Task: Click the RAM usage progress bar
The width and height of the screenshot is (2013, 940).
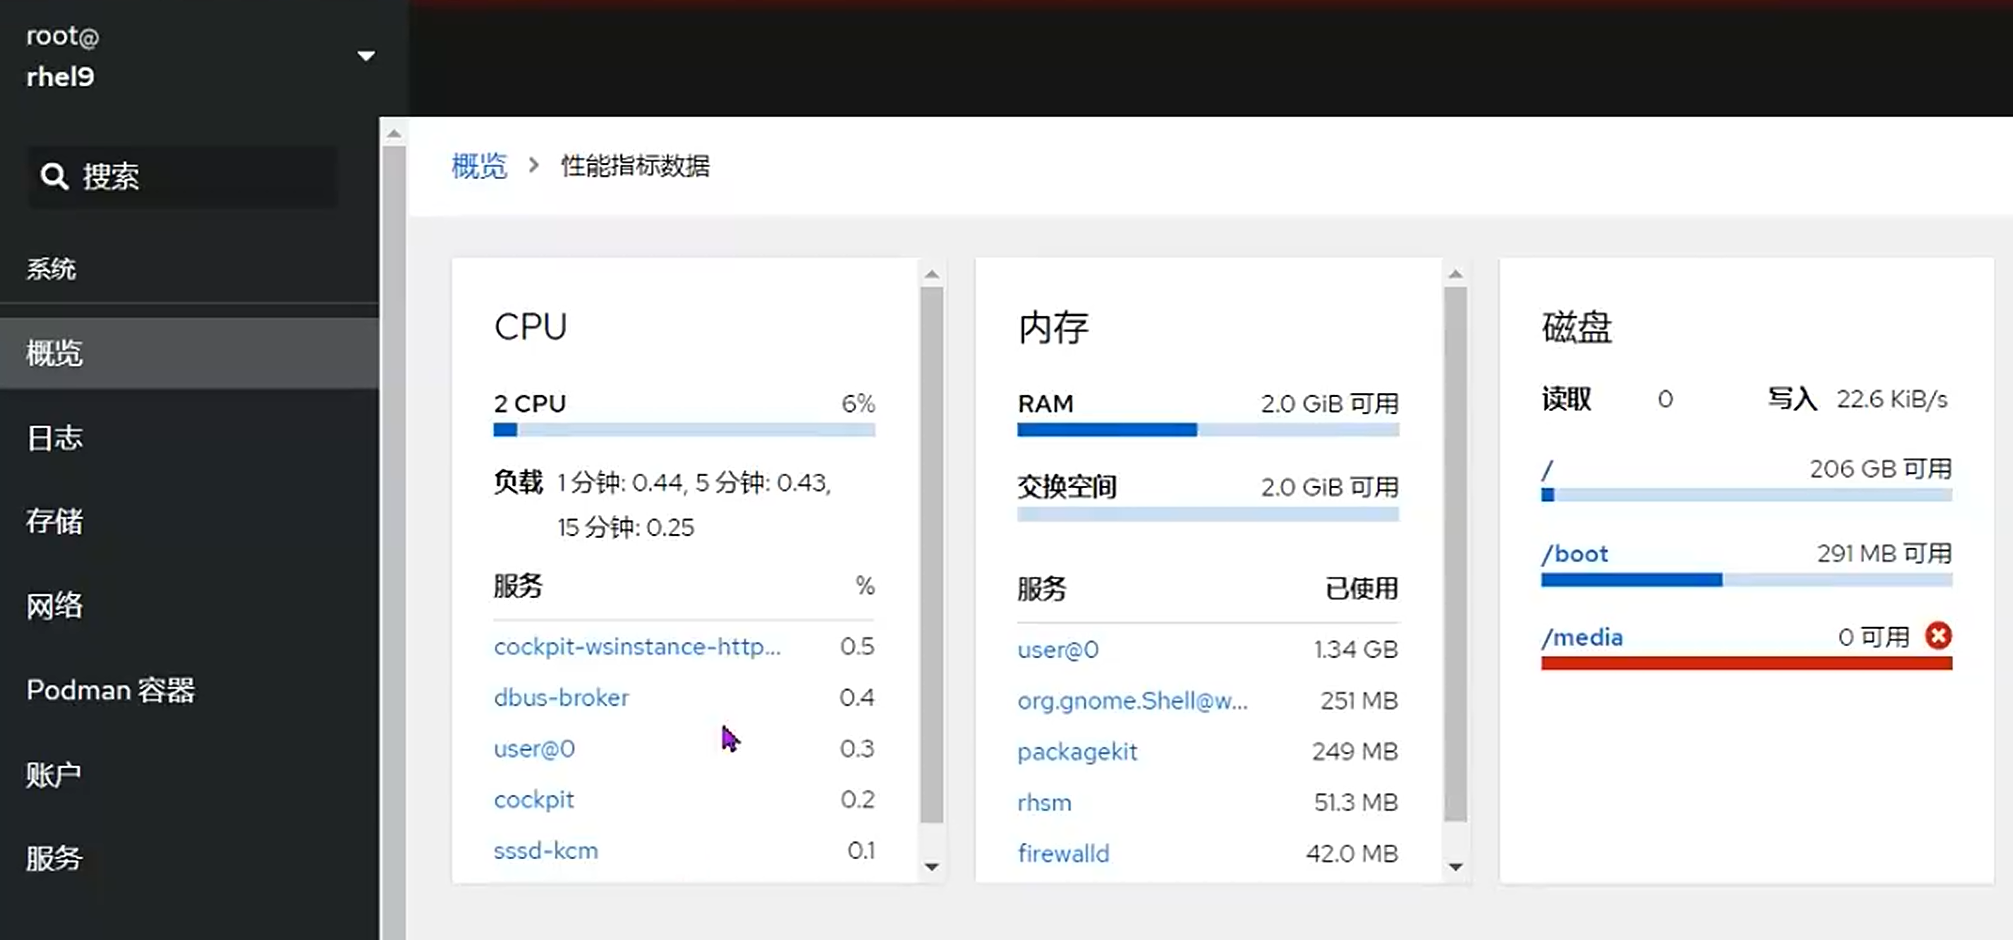Action: (1207, 430)
